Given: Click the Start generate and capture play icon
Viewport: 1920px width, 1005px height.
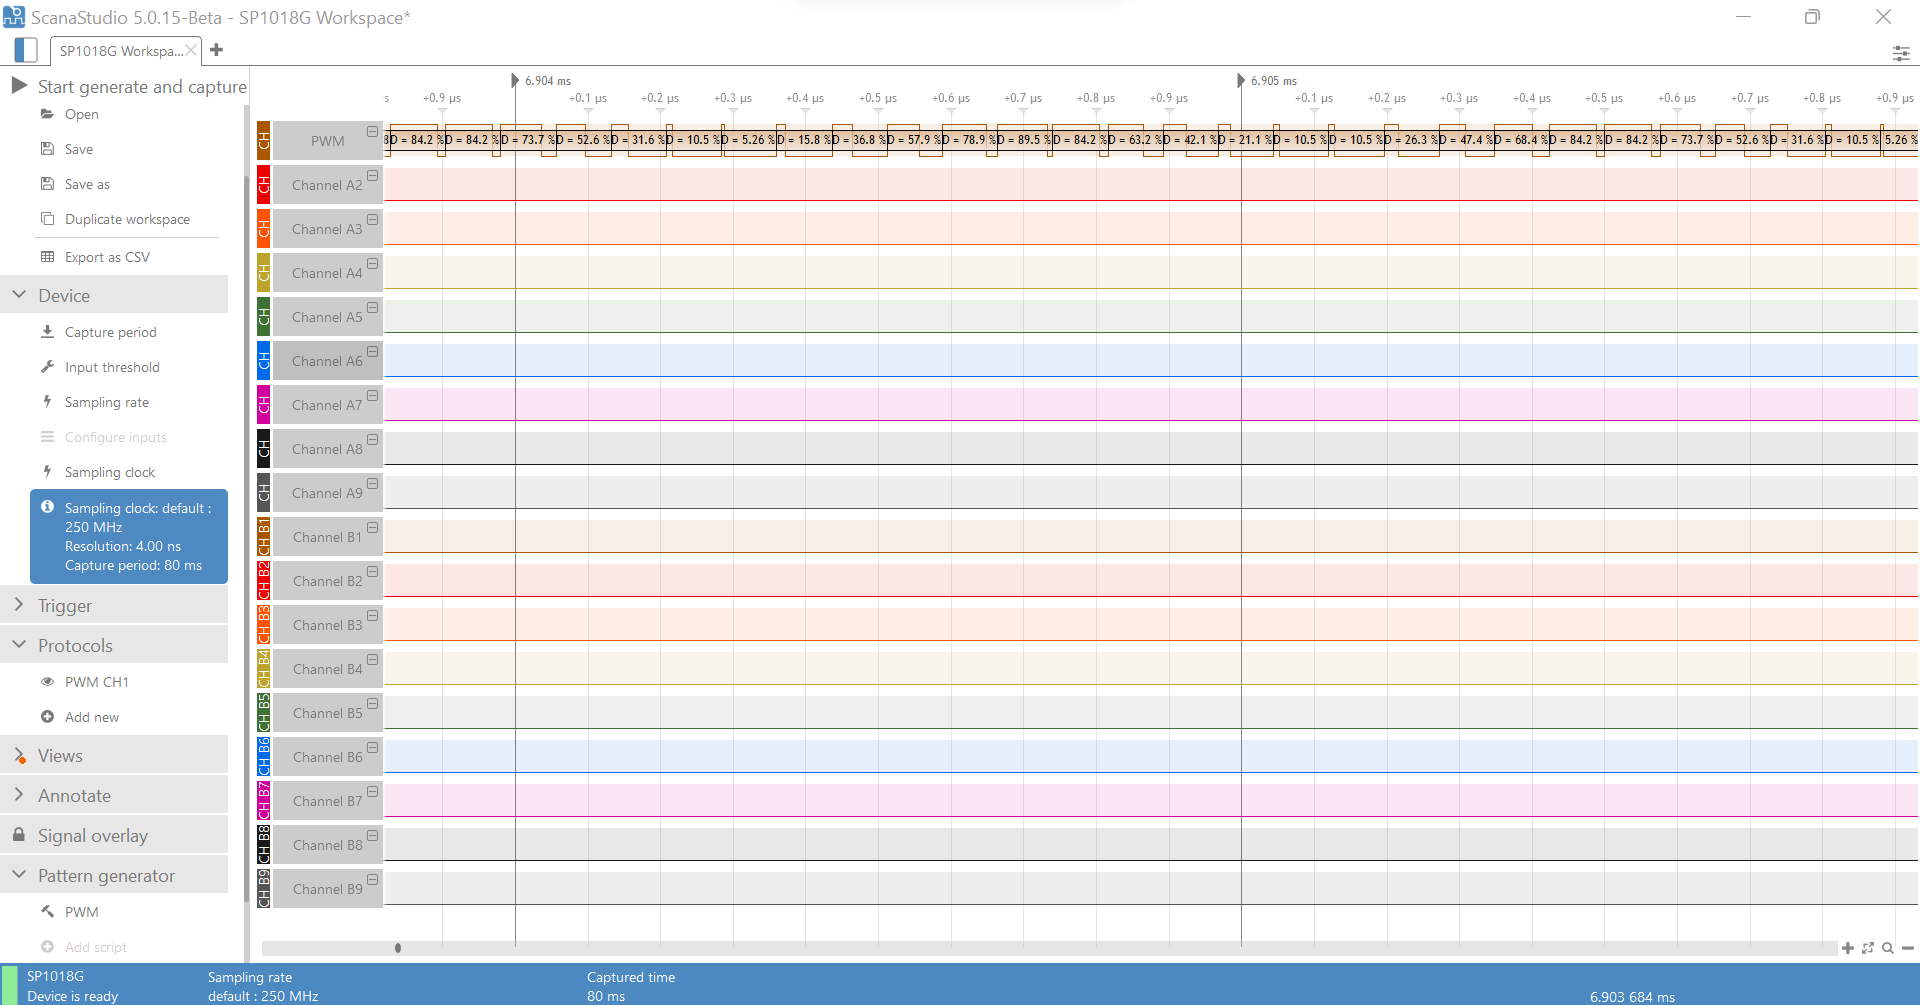Looking at the screenshot, I should pyautogui.click(x=19, y=86).
